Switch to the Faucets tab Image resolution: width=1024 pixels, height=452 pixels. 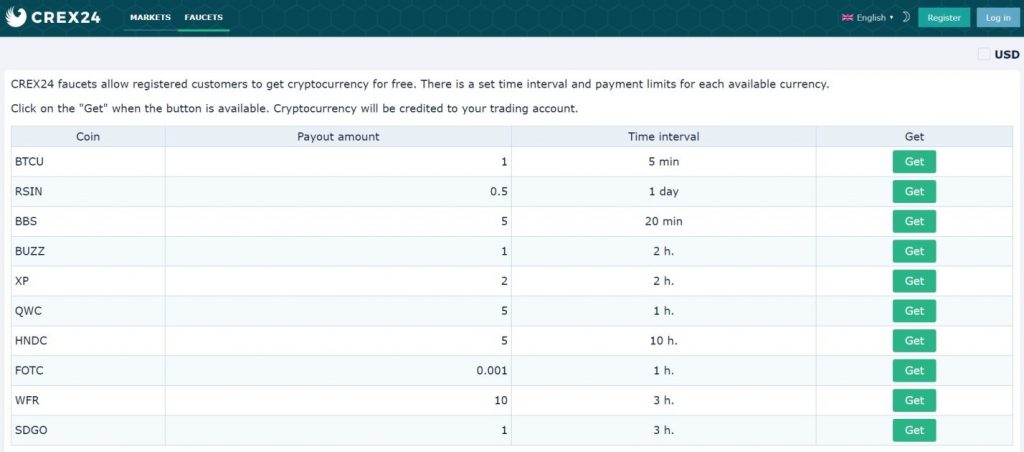[x=203, y=17]
